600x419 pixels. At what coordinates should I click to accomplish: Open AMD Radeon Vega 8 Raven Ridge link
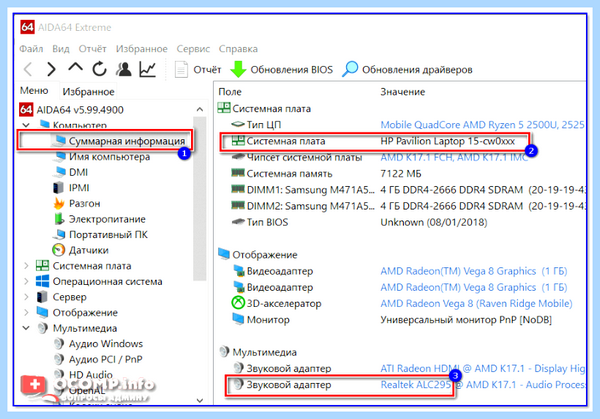[476, 304]
